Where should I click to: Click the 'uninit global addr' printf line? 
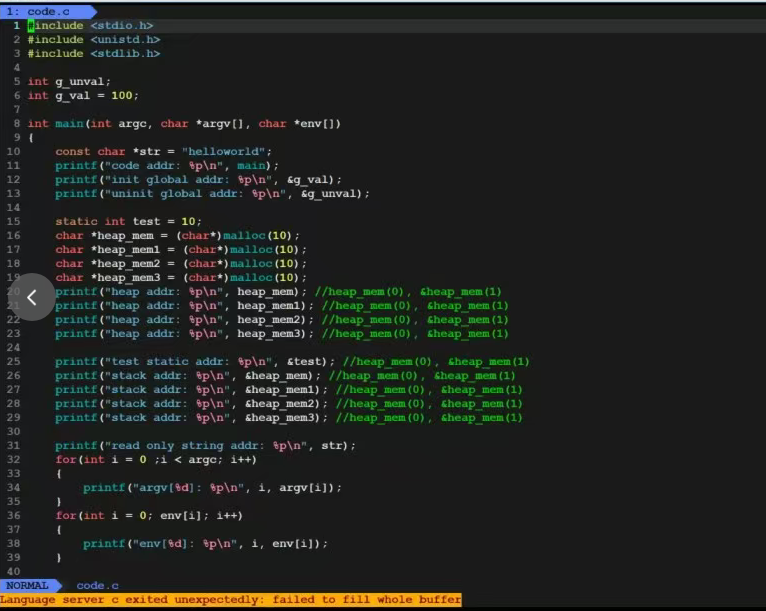[x=213, y=193]
